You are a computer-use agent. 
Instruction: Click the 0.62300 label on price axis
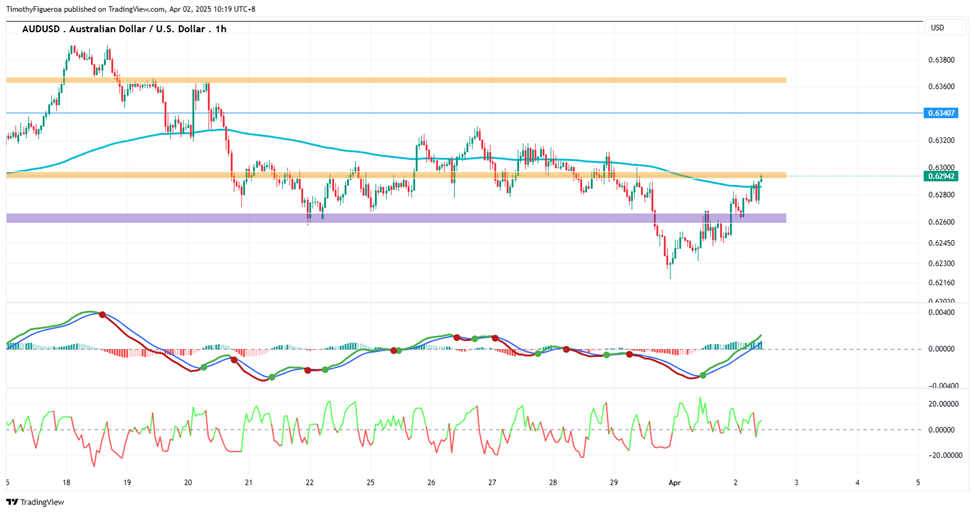(x=942, y=263)
